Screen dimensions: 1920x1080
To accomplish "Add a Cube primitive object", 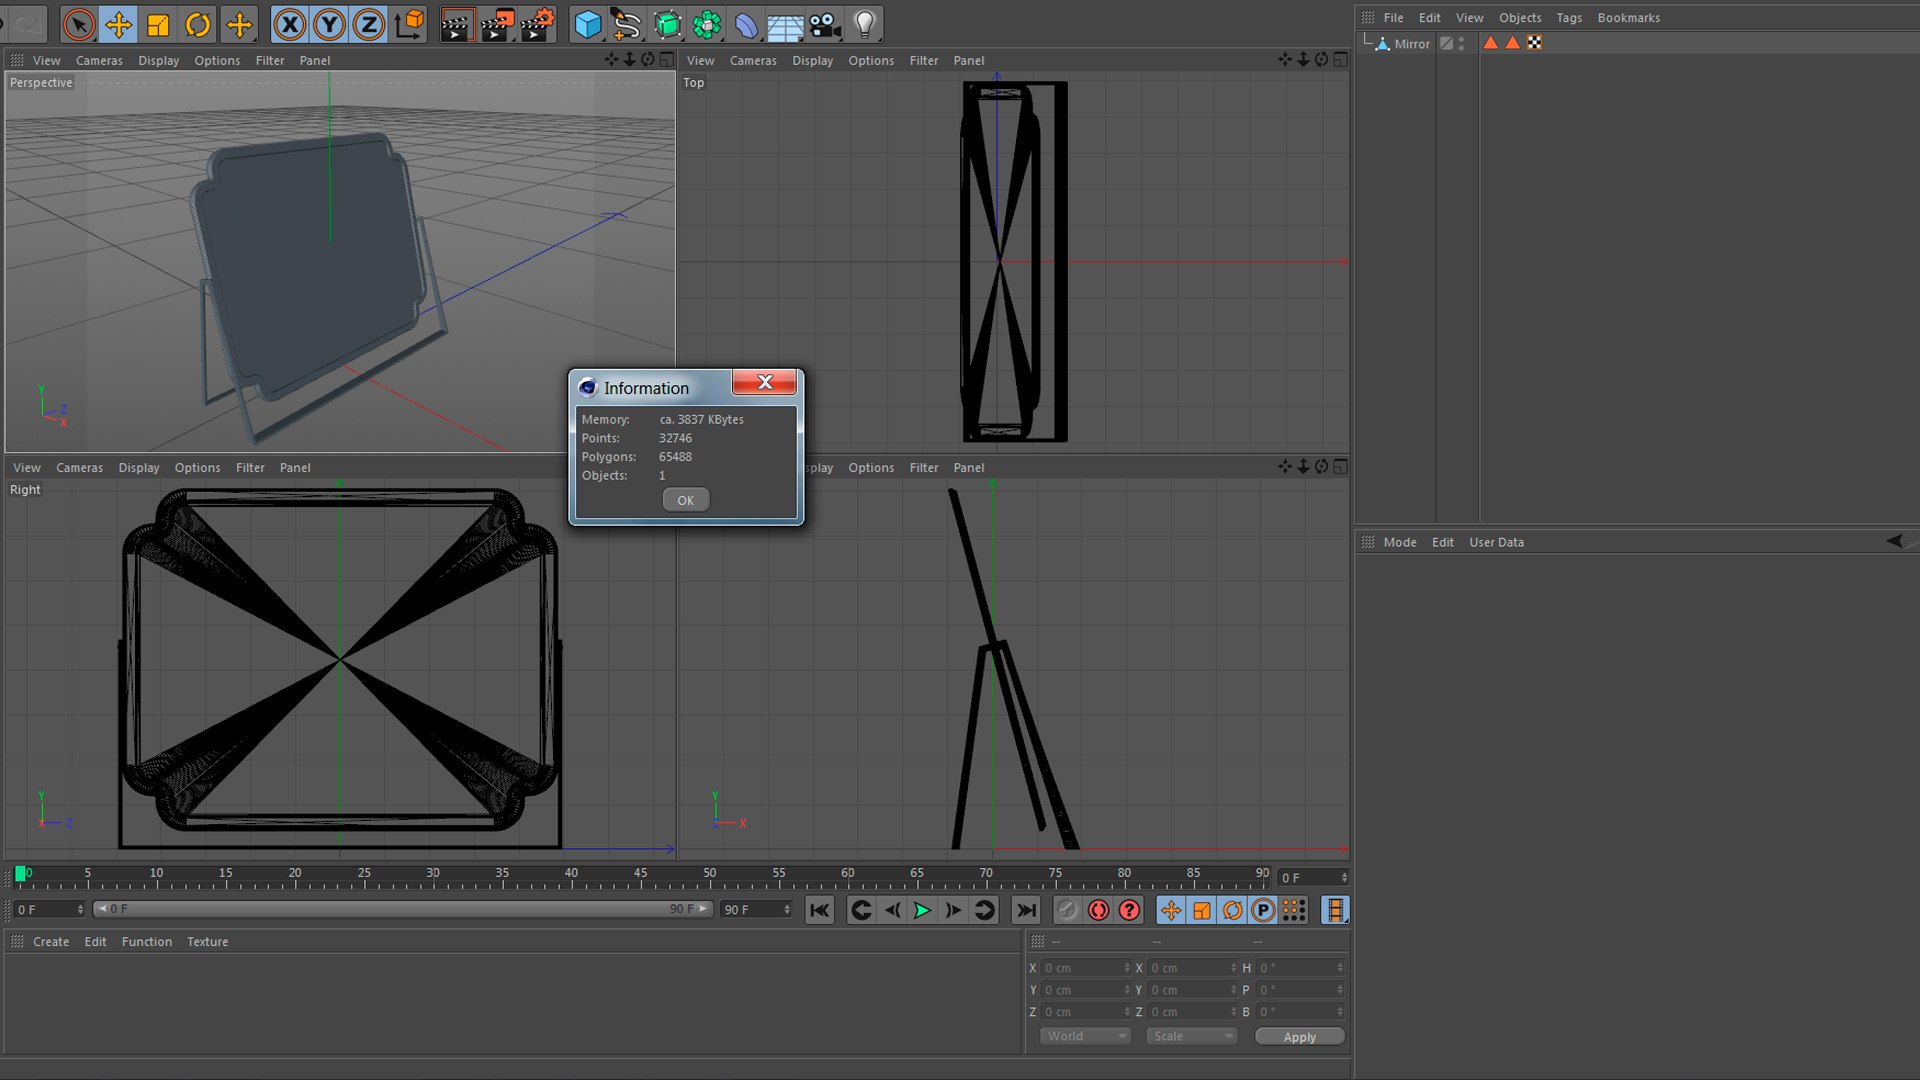I will pyautogui.click(x=588, y=24).
